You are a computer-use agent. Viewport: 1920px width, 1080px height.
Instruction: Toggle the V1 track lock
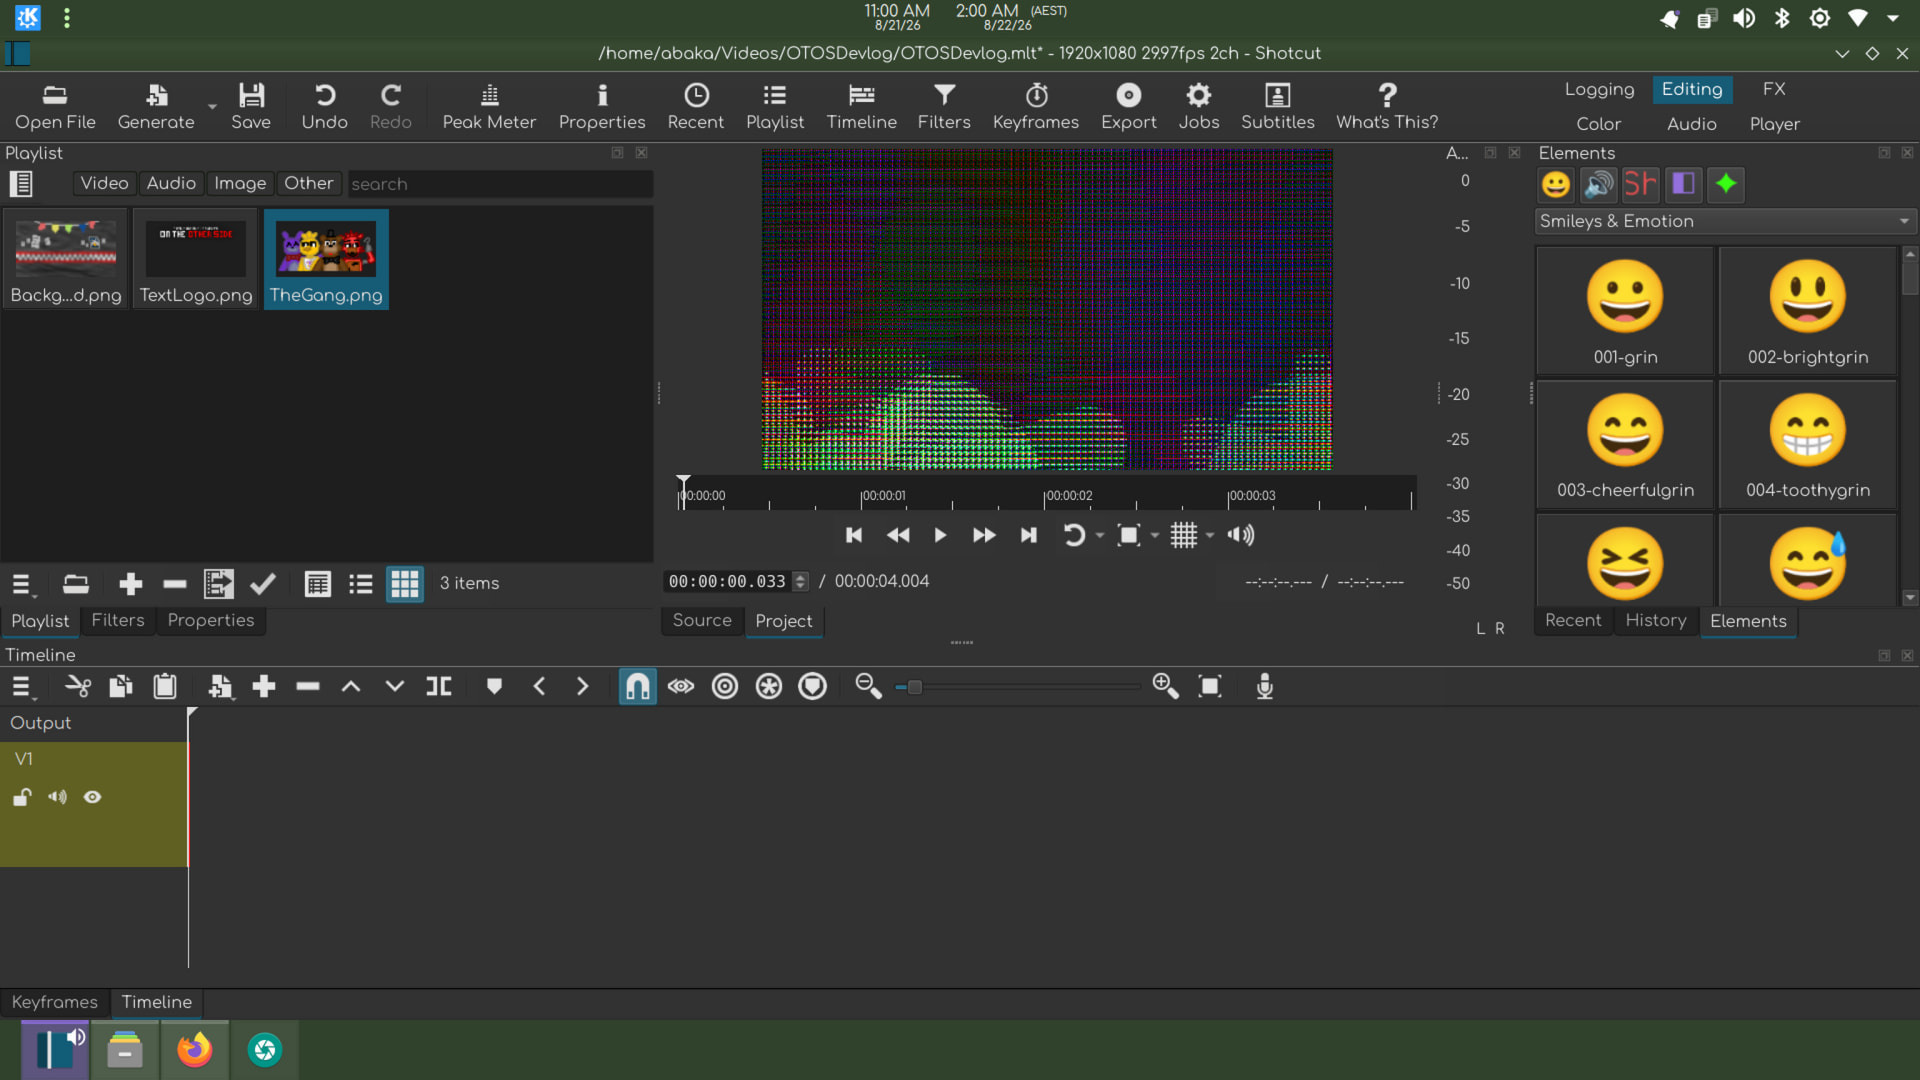click(x=22, y=797)
